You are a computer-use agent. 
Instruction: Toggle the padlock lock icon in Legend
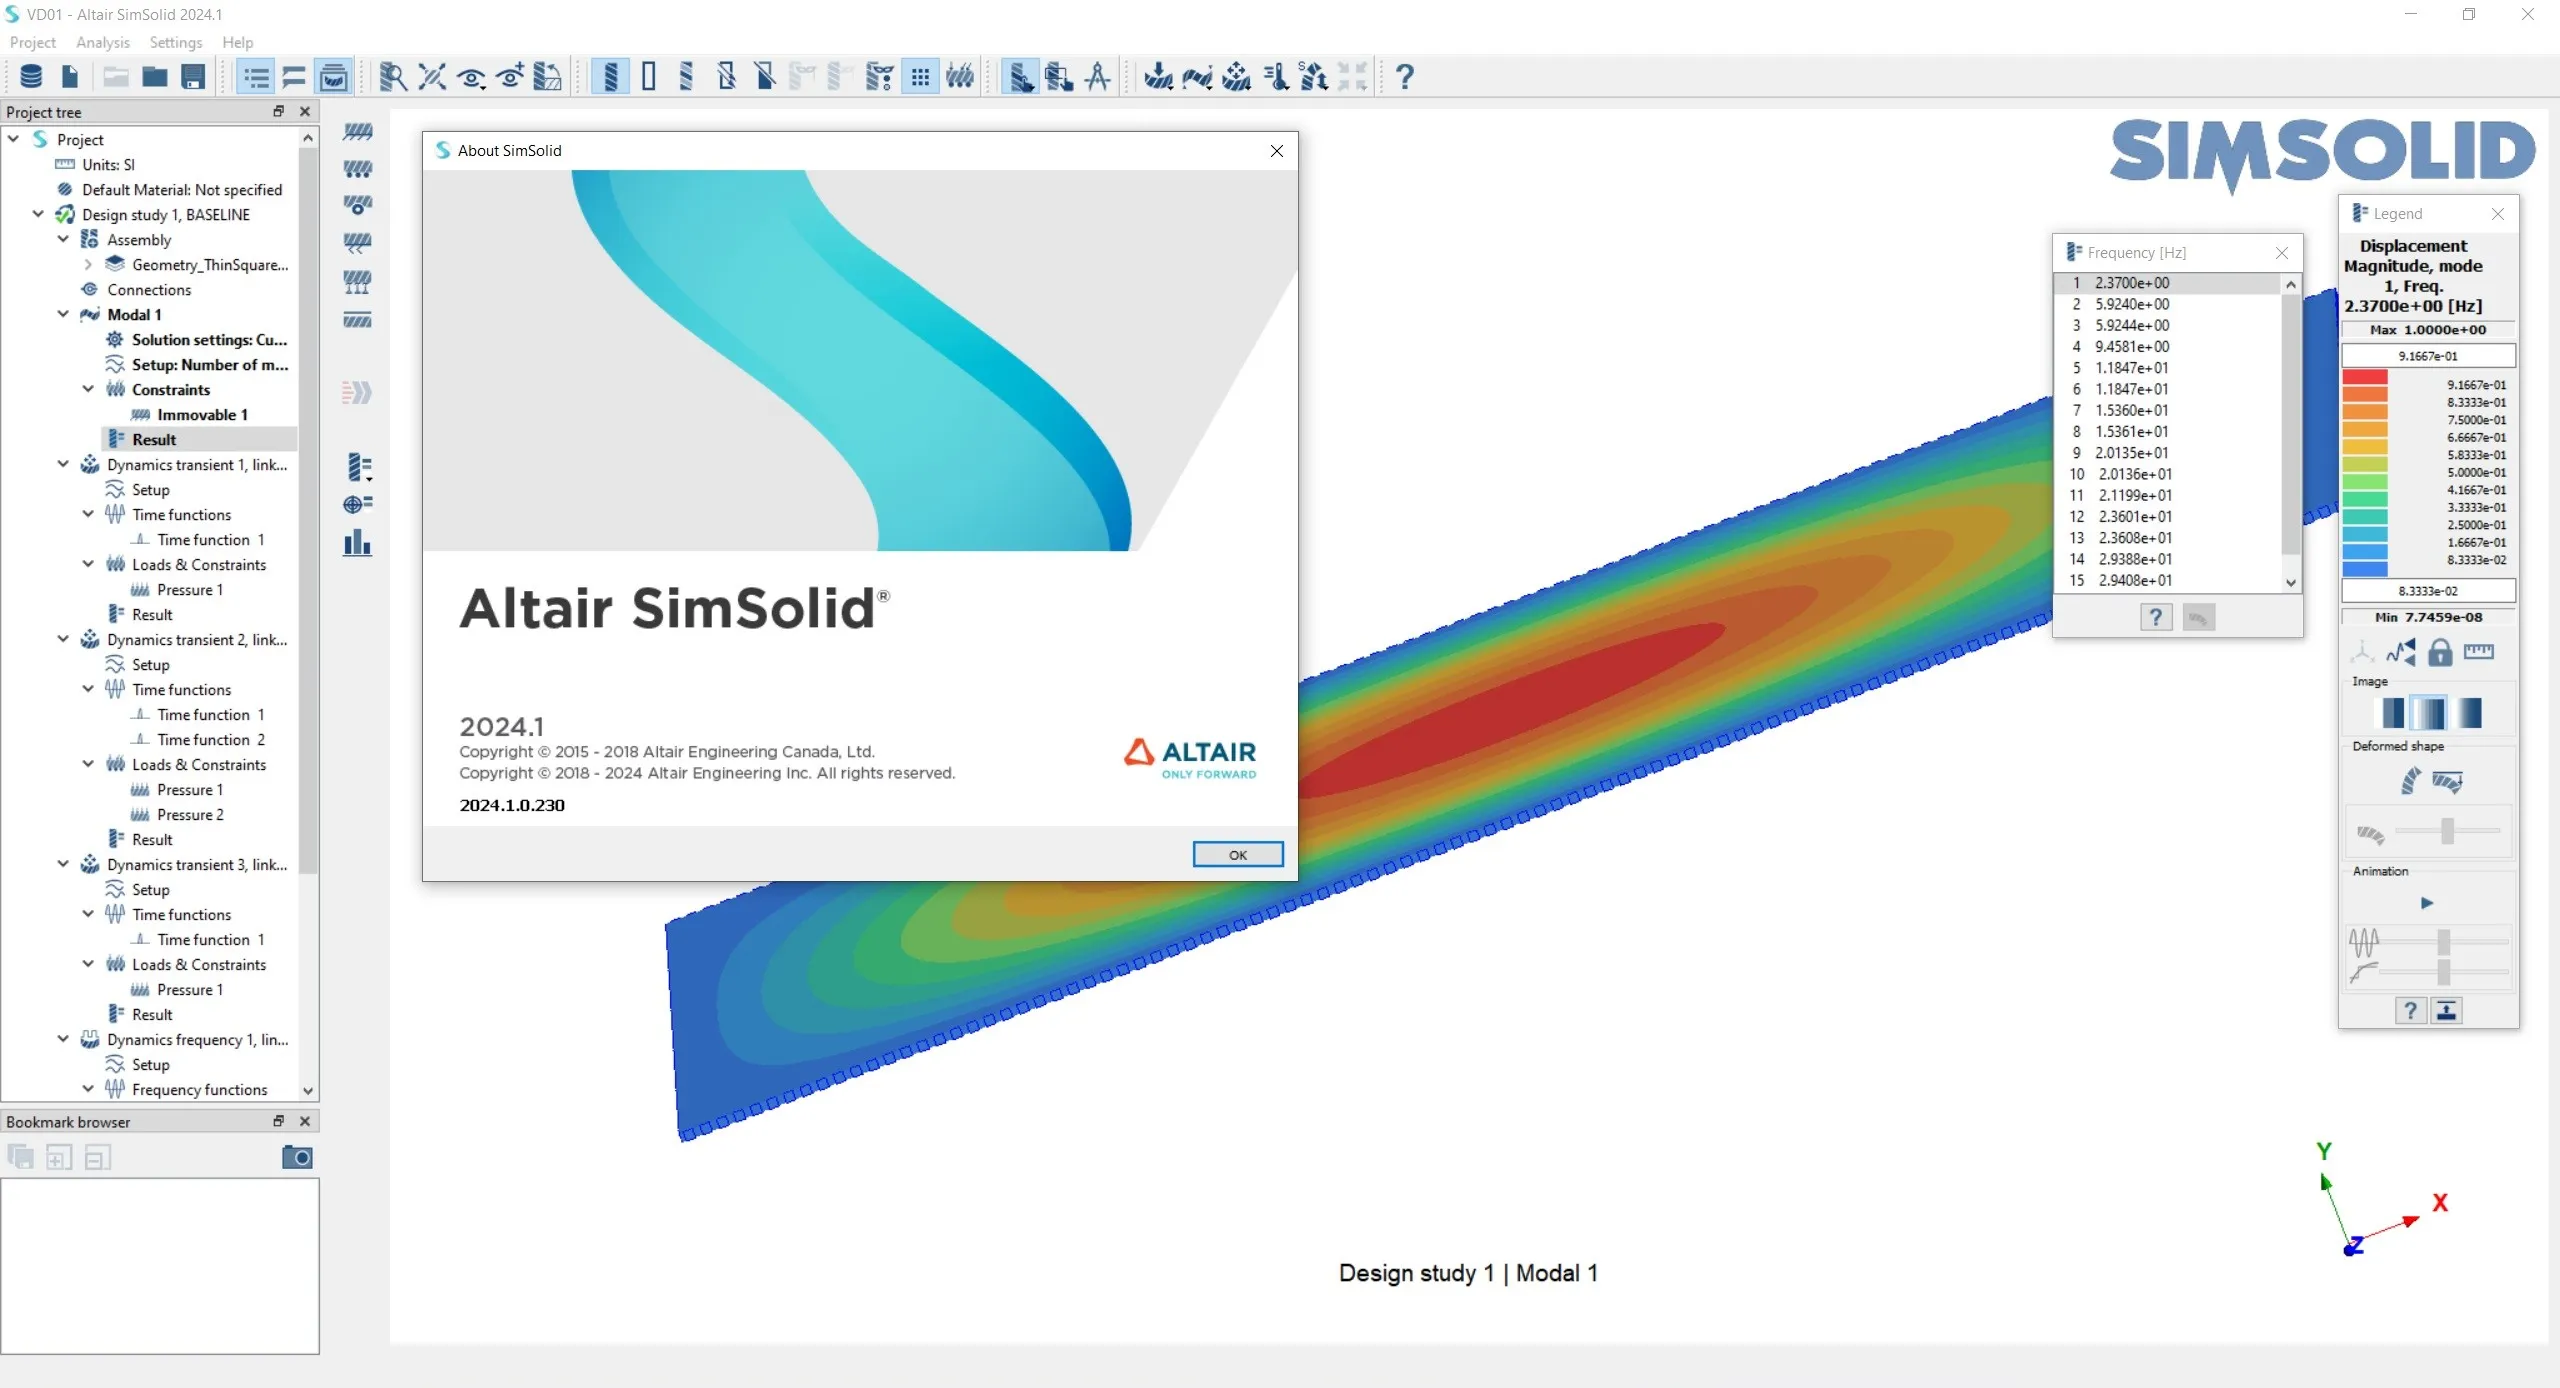(2440, 652)
